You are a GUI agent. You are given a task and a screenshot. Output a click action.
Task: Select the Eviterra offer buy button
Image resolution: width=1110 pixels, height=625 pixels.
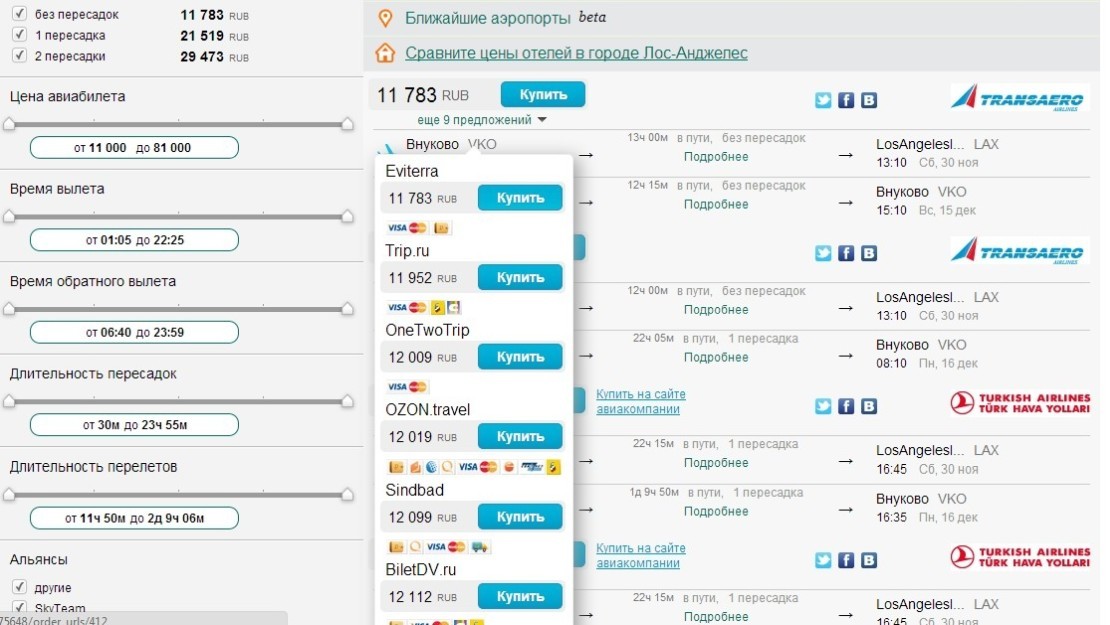[x=520, y=198]
